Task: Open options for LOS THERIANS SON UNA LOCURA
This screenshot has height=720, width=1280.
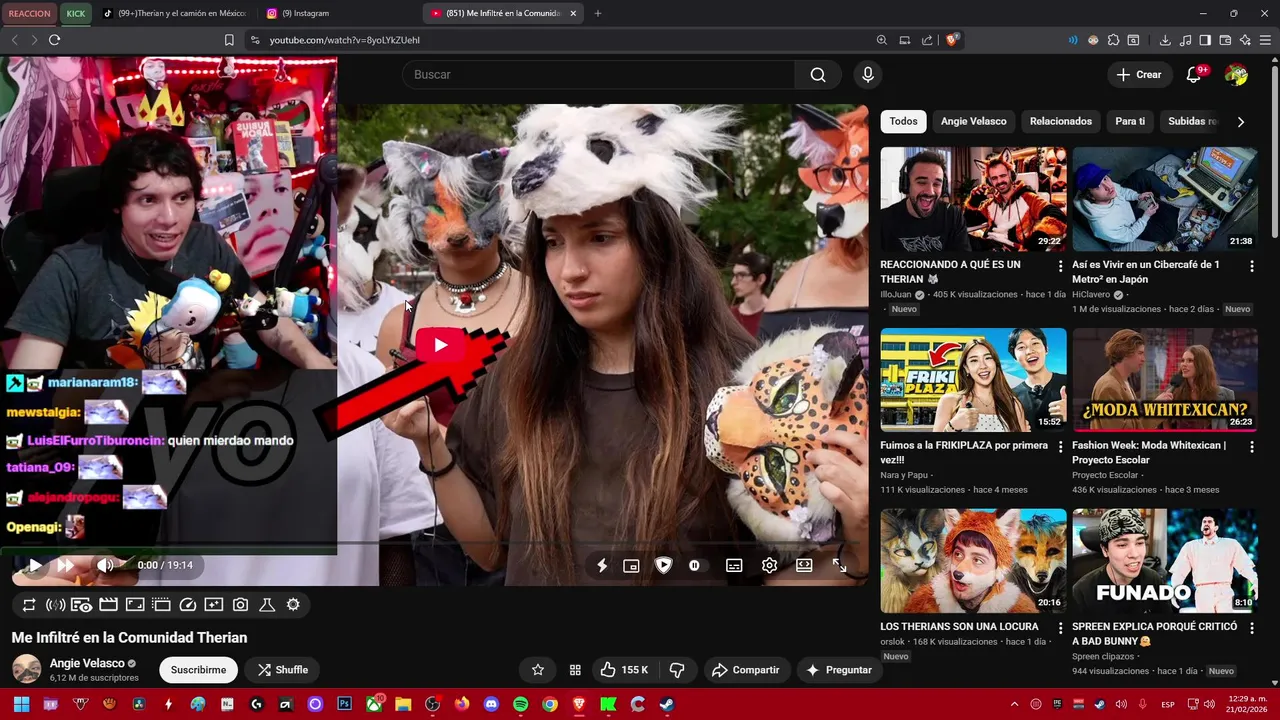Action: pyautogui.click(x=1060, y=628)
